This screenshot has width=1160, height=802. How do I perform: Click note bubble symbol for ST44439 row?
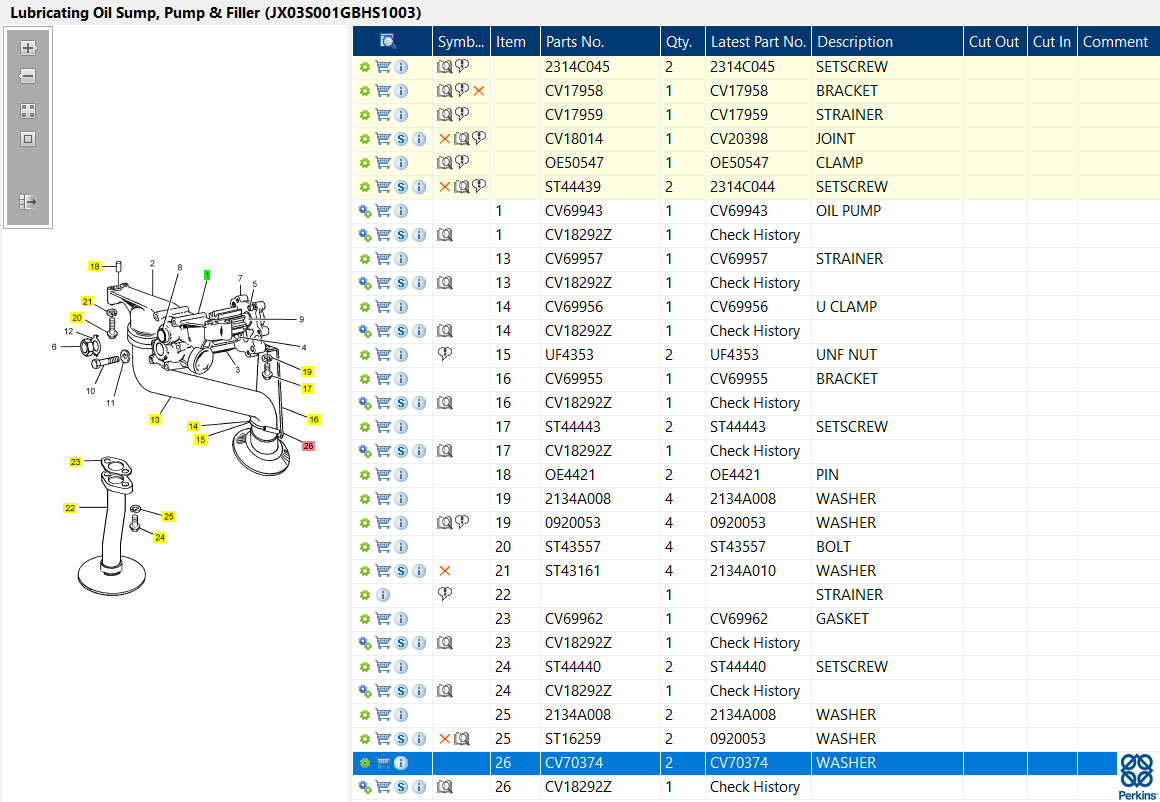pos(479,186)
